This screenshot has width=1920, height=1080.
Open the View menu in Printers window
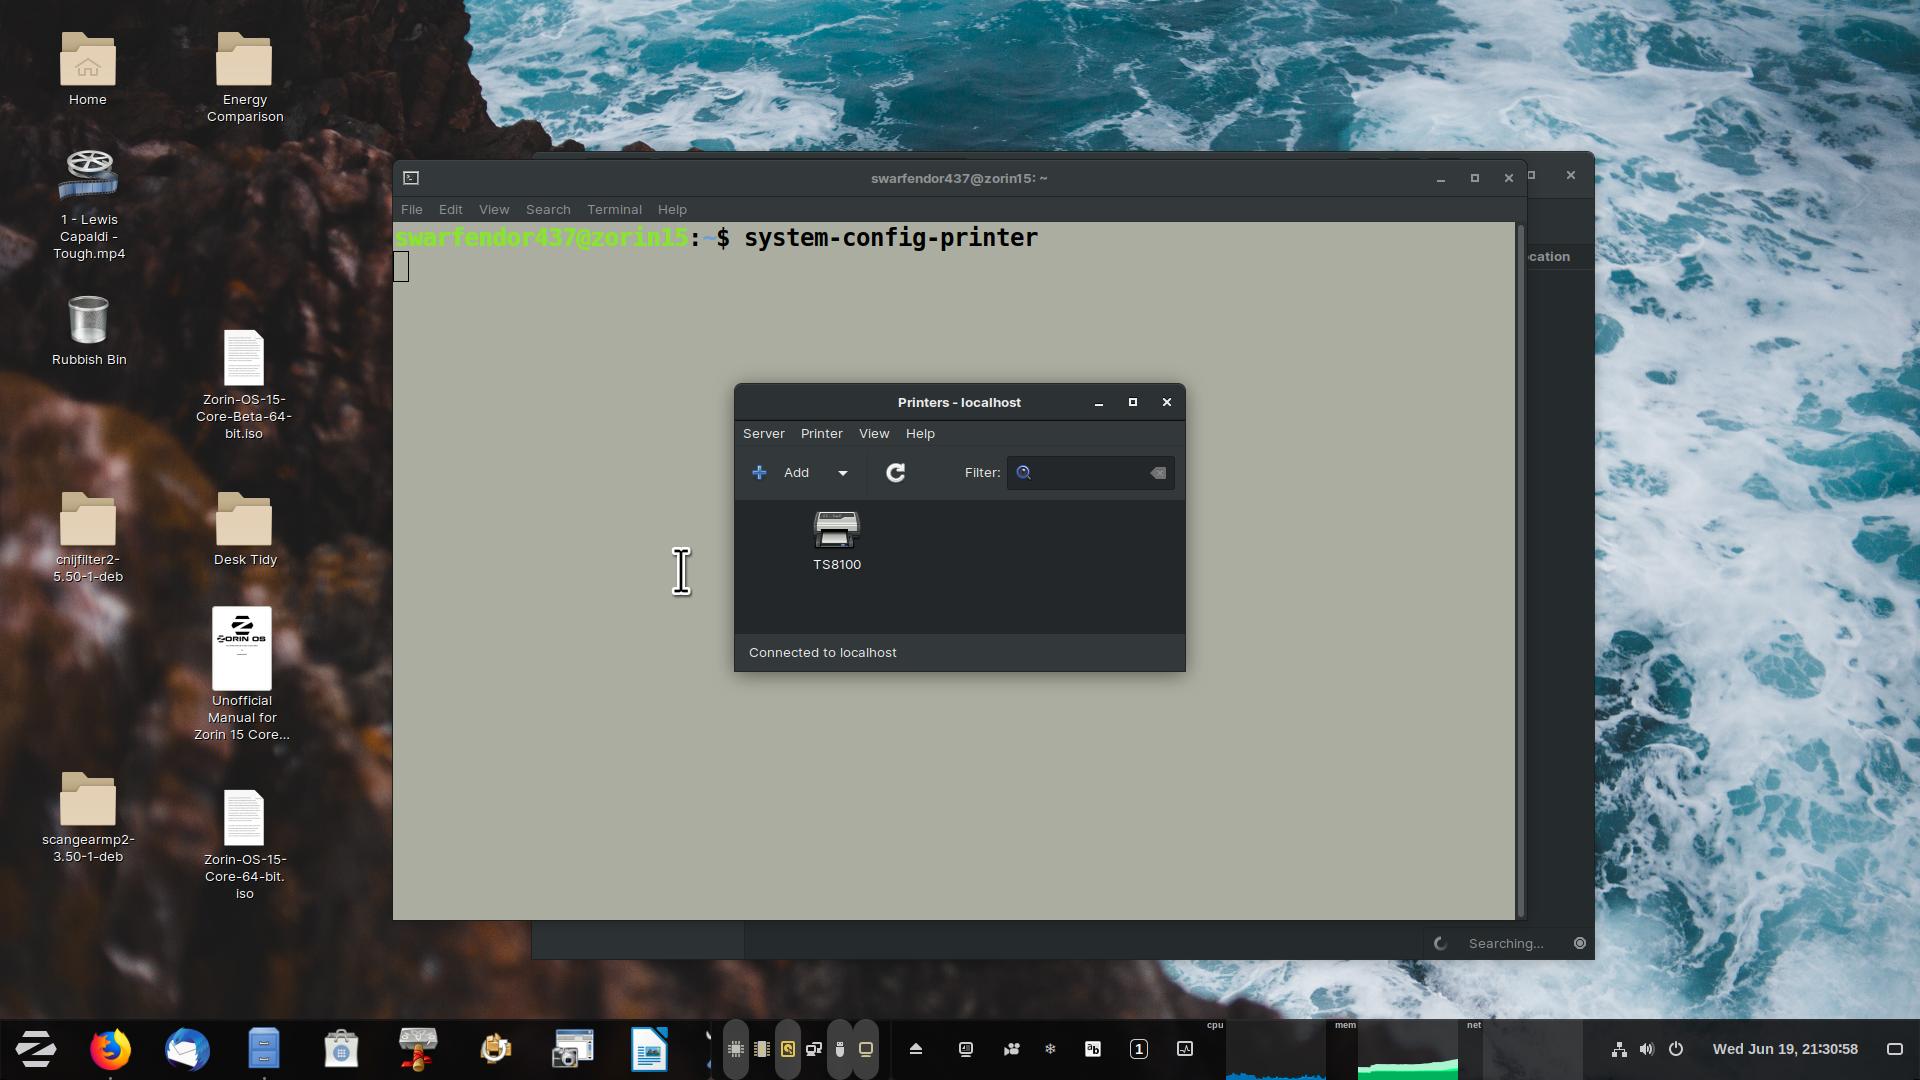873,434
